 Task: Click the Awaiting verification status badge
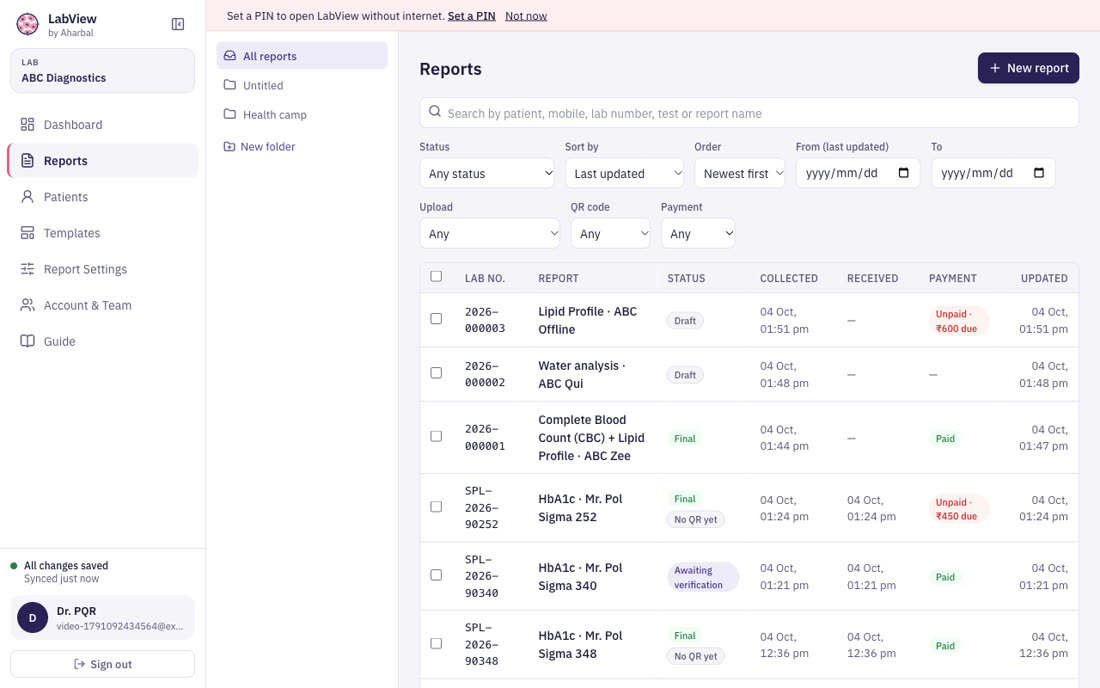[x=702, y=577]
